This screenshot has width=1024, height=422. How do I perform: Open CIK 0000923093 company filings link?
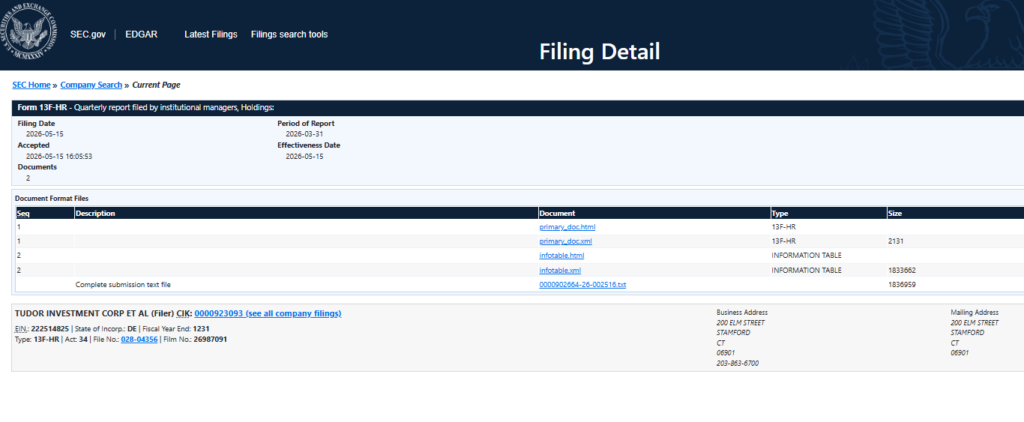pyautogui.click(x=268, y=314)
